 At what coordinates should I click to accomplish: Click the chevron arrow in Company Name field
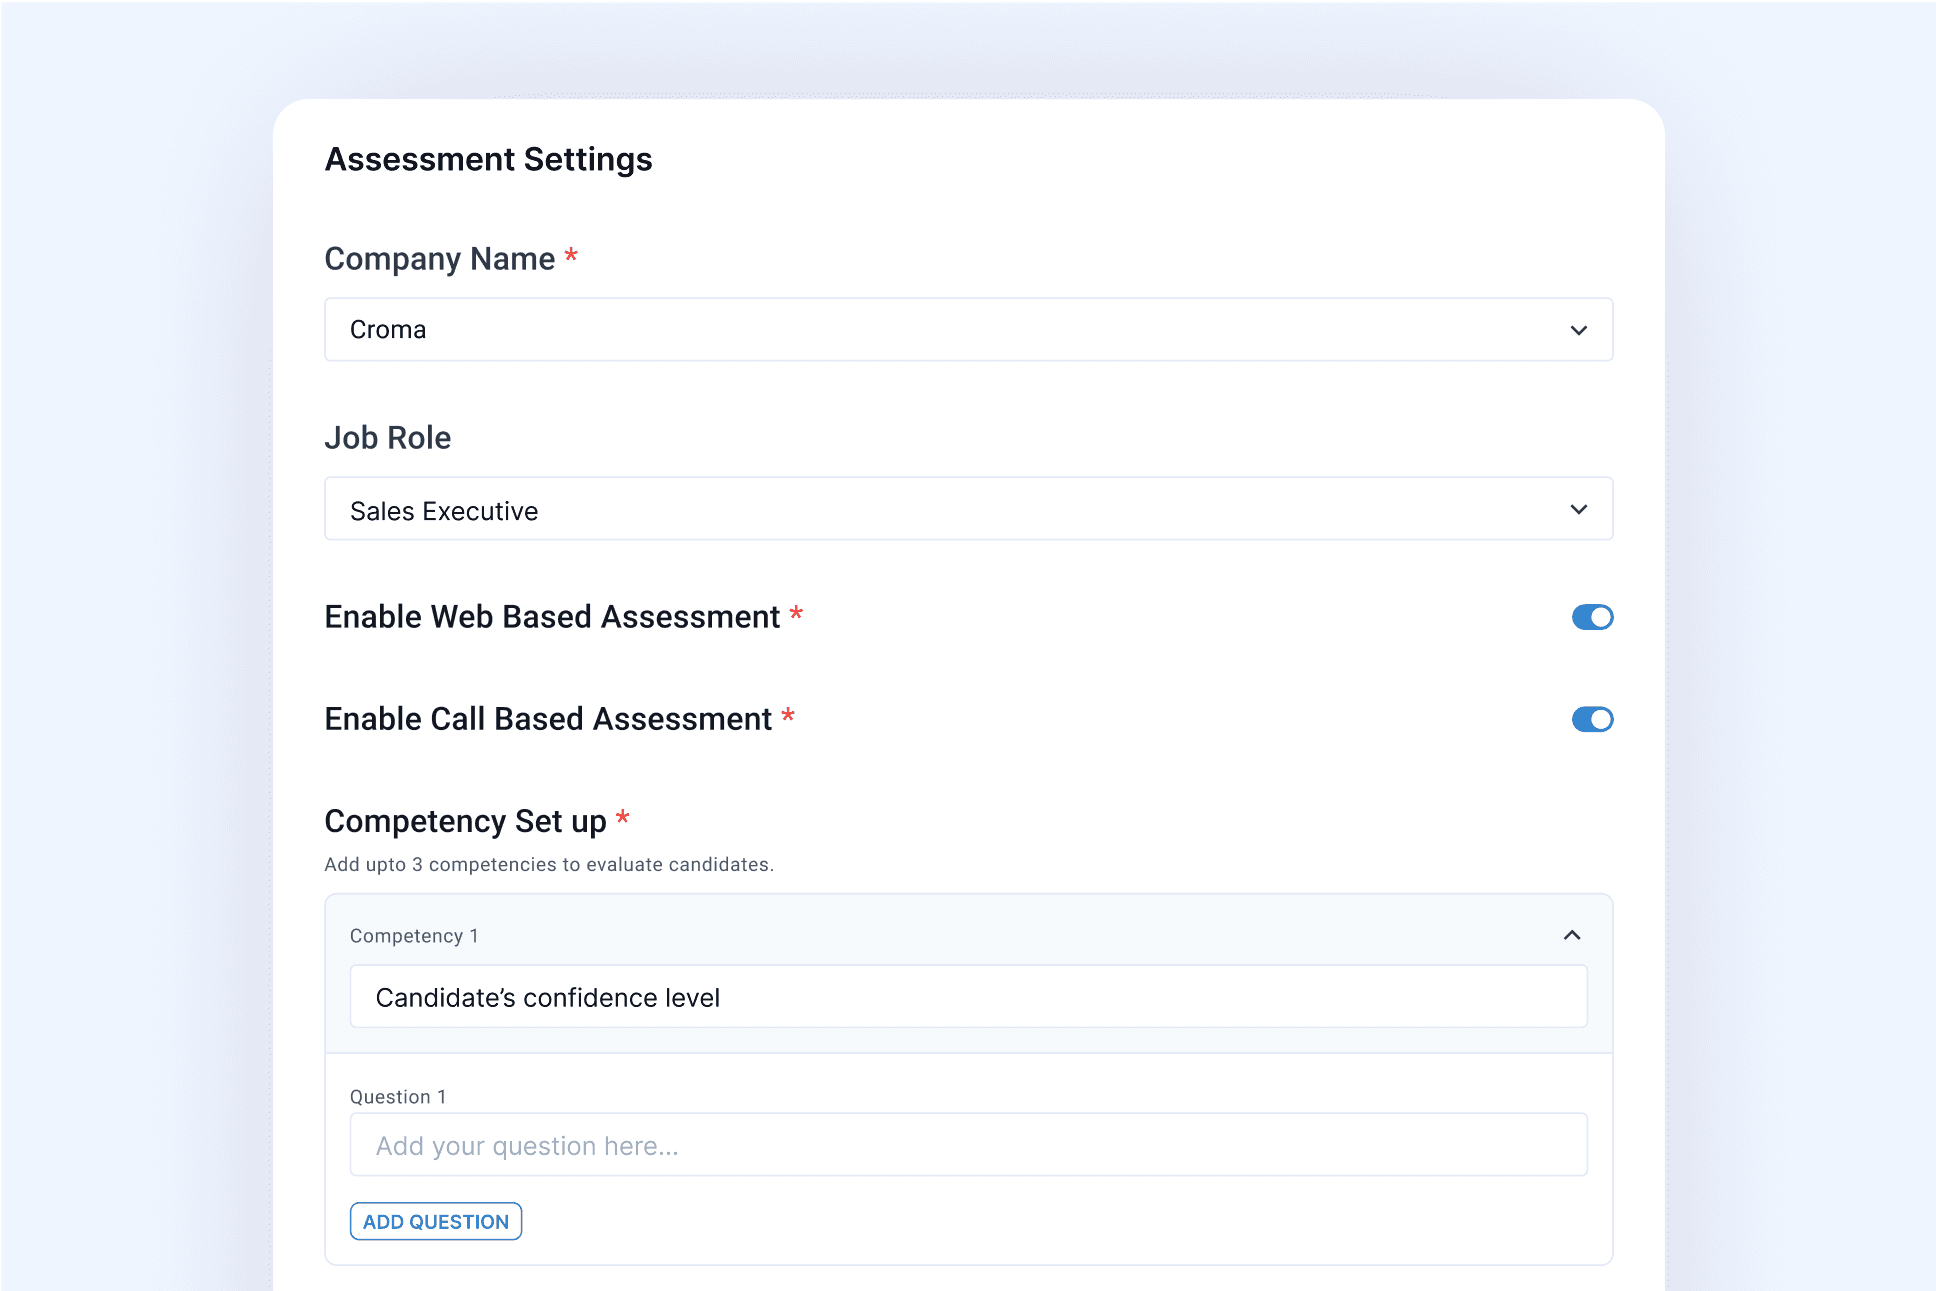pyautogui.click(x=1578, y=330)
